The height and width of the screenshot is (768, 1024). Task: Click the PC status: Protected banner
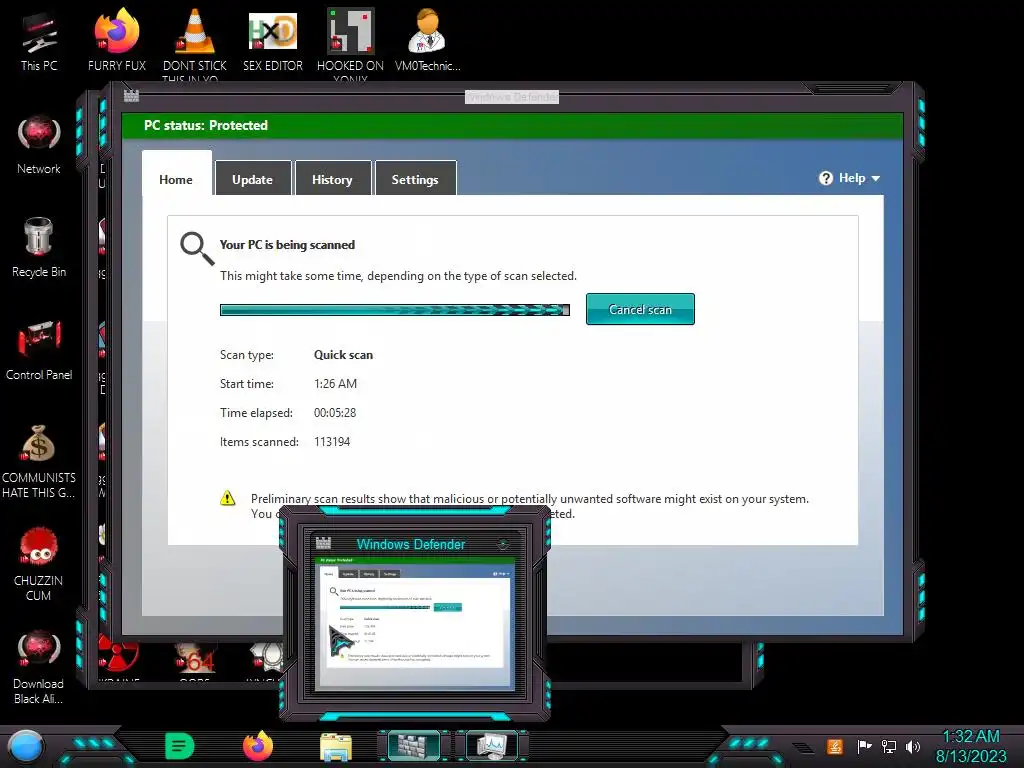pos(512,125)
